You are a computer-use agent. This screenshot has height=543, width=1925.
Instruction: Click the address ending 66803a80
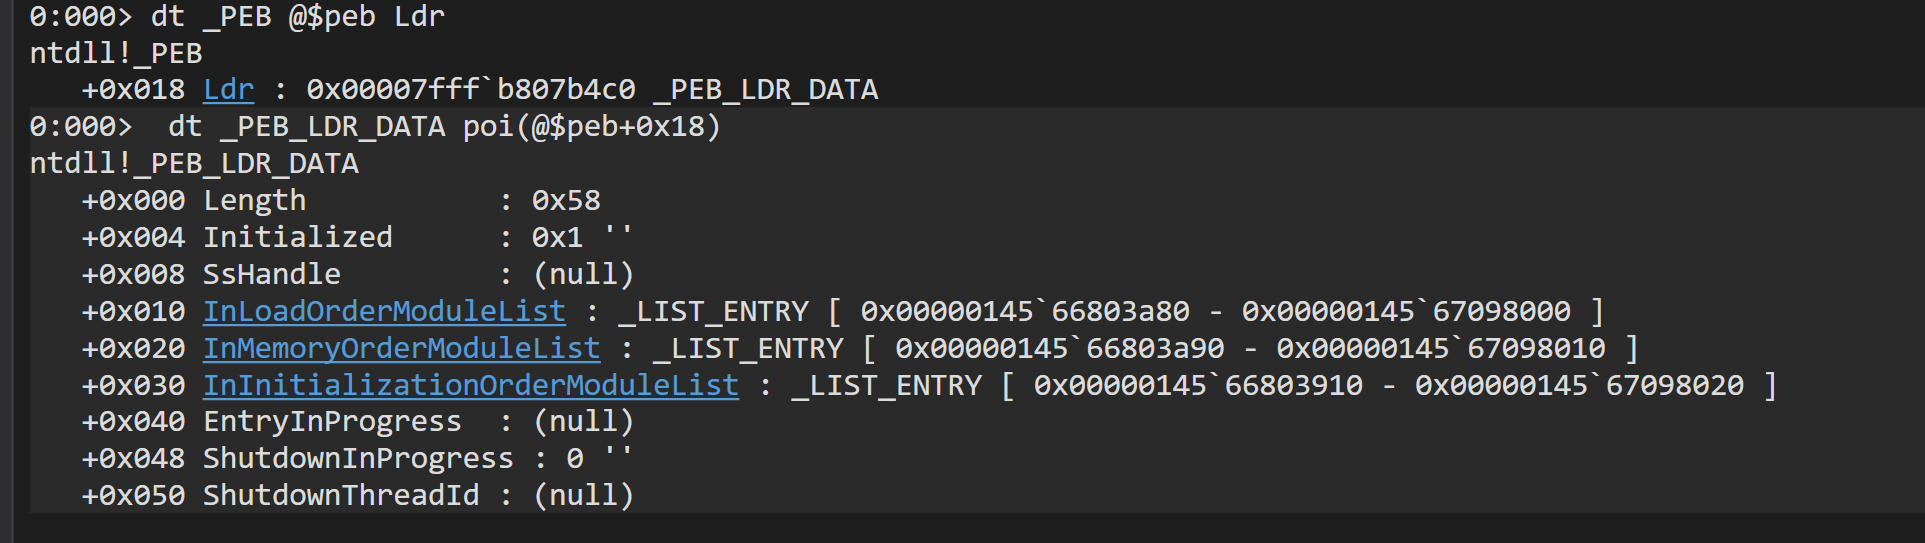point(1025,312)
